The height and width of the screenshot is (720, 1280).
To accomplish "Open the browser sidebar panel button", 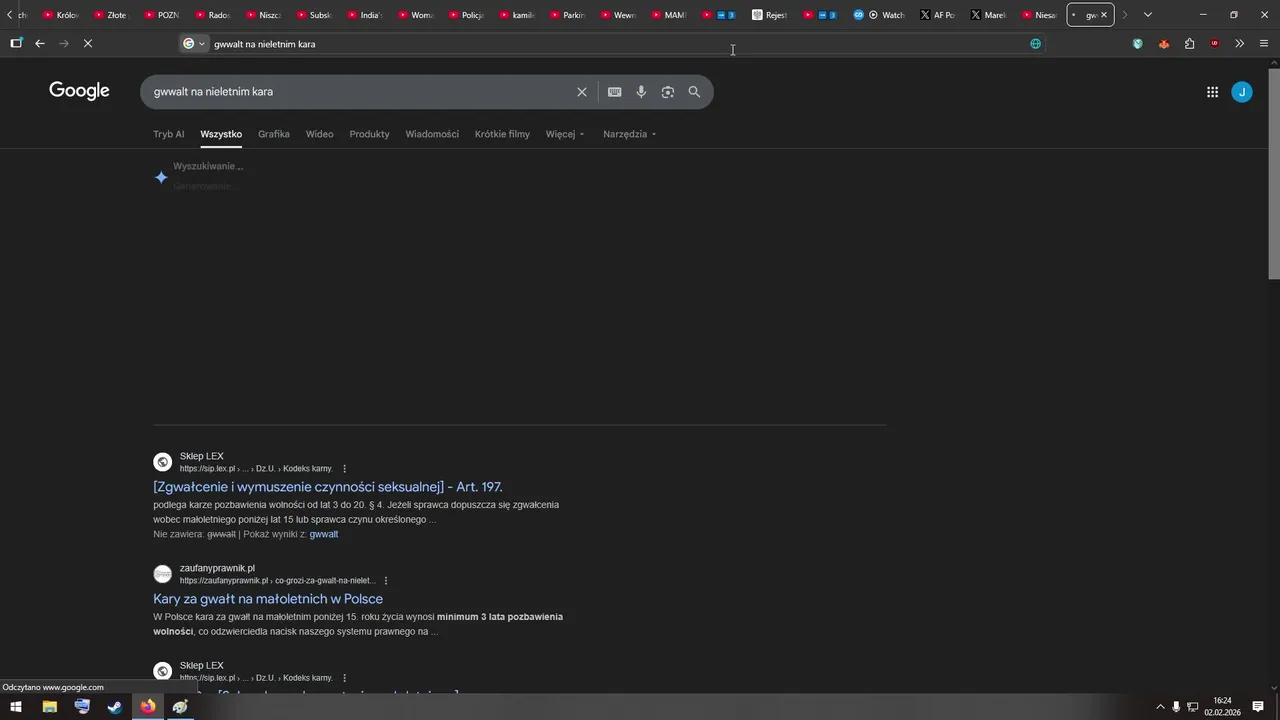I will point(16,44).
